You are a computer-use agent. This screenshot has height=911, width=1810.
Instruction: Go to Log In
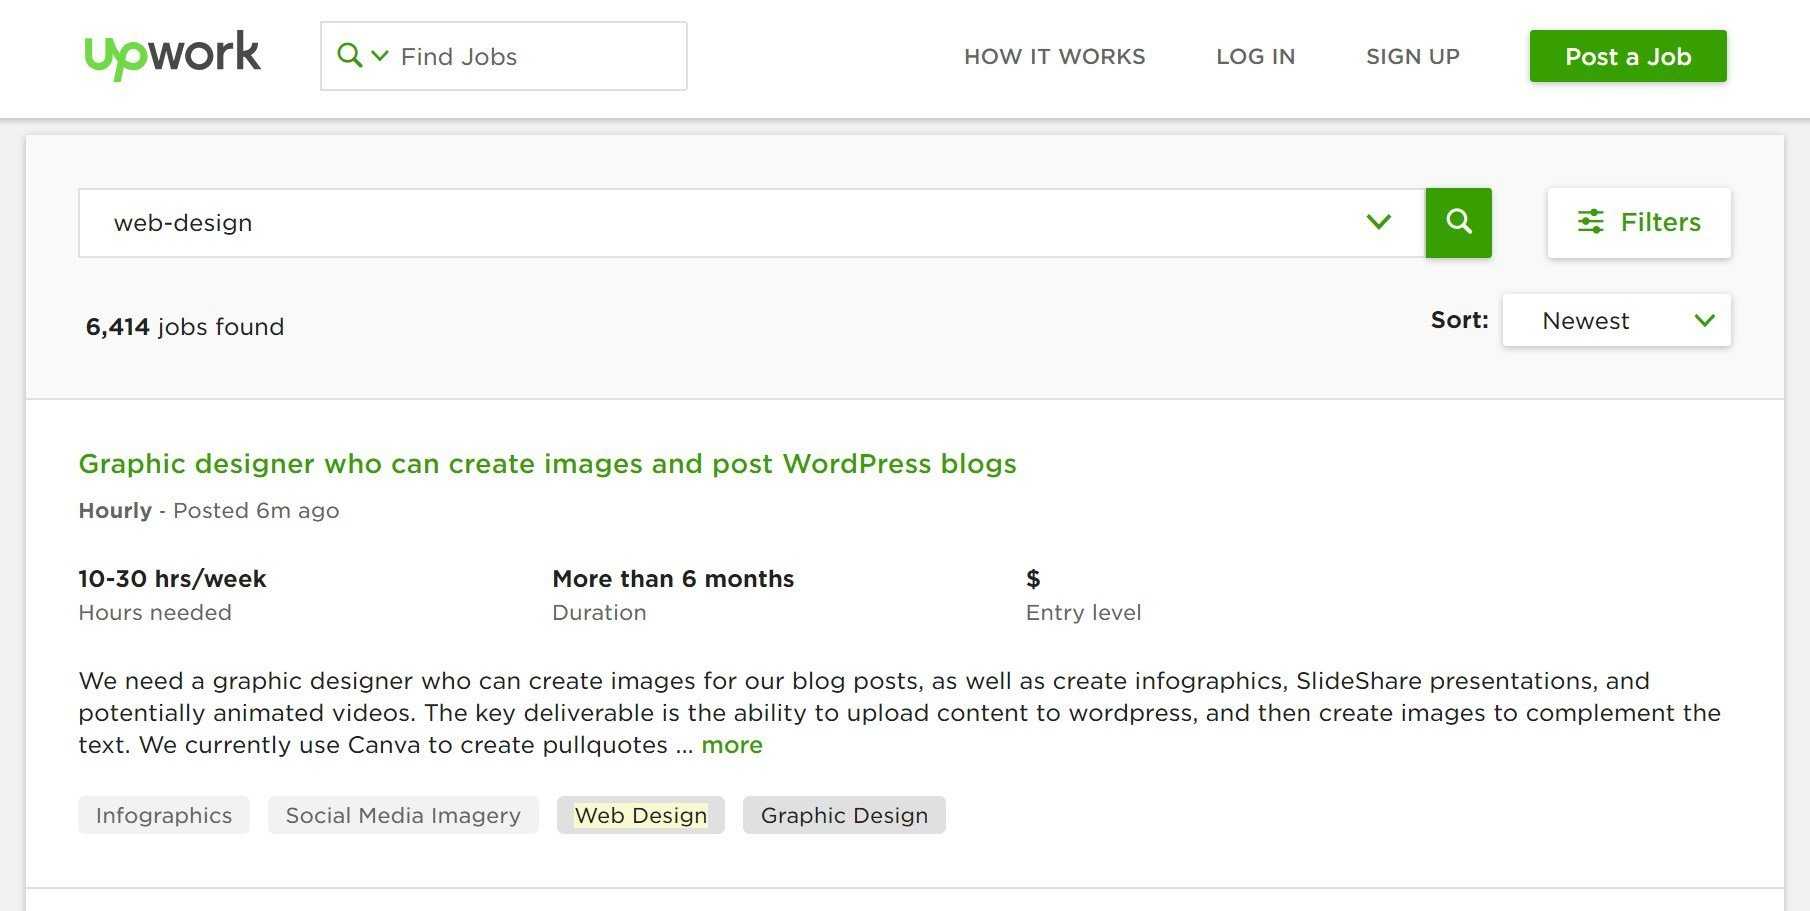coord(1255,57)
